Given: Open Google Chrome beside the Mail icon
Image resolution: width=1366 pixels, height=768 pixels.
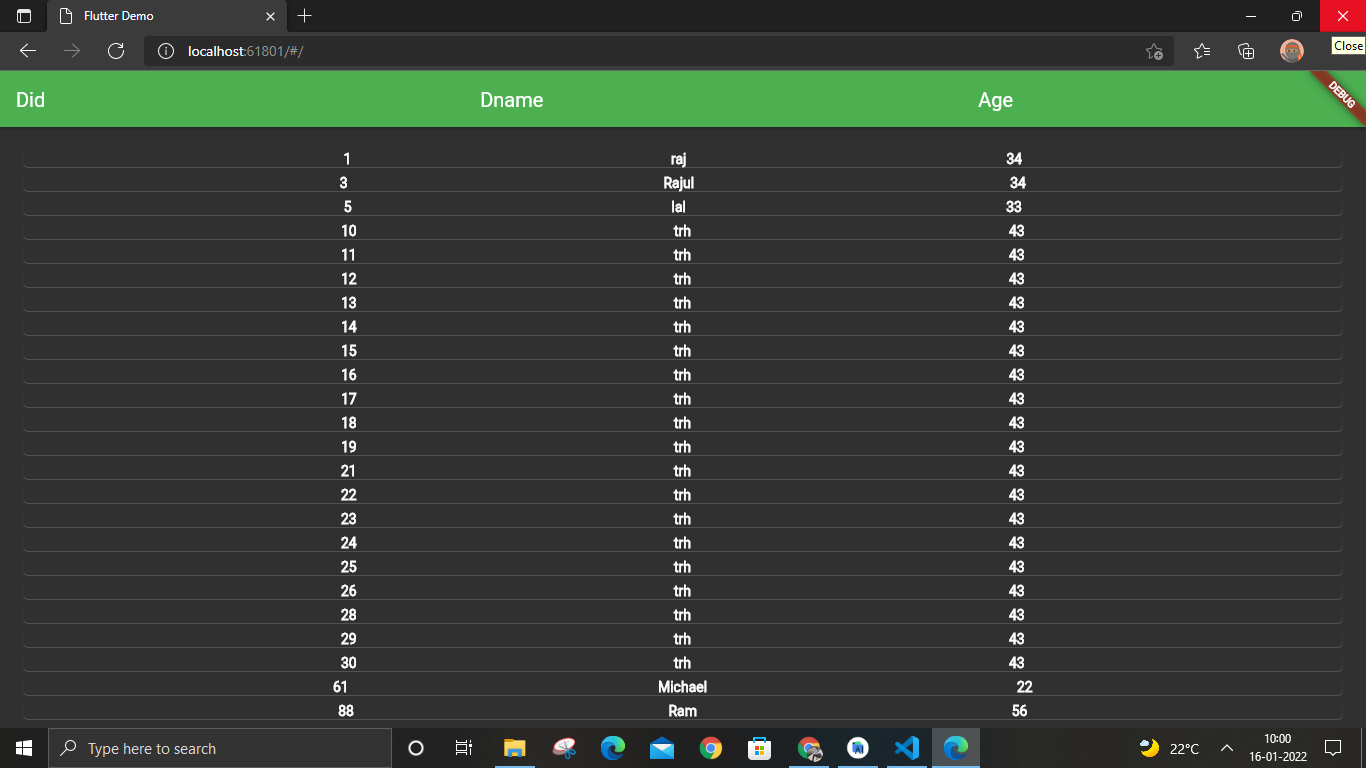Looking at the screenshot, I should point(711,748).
